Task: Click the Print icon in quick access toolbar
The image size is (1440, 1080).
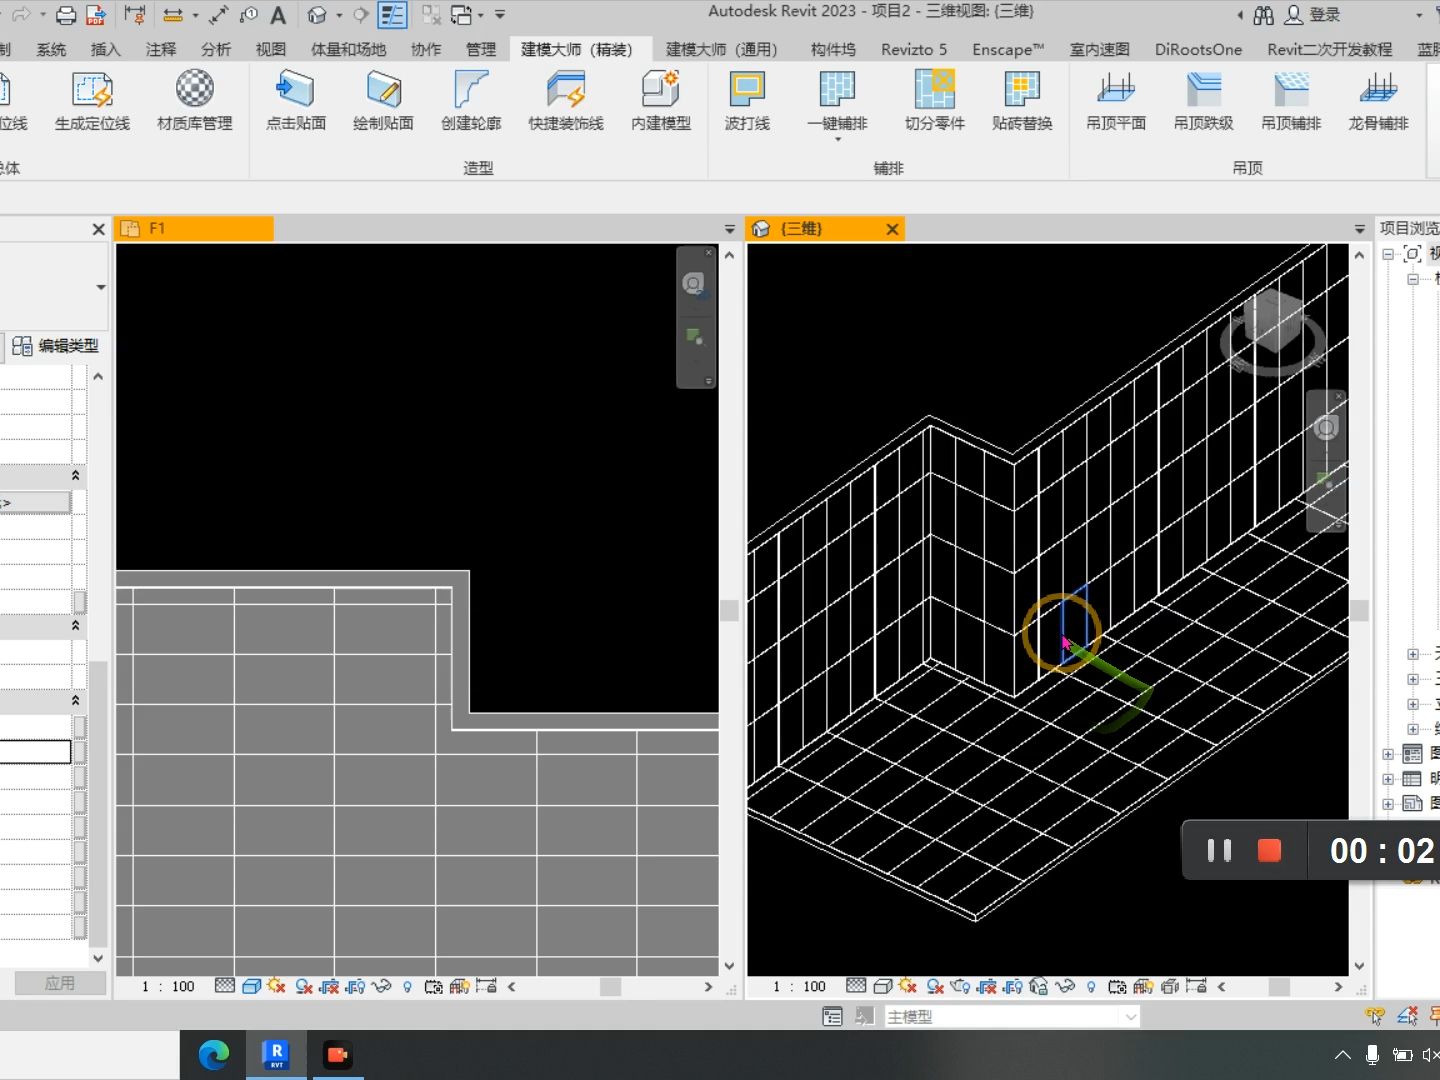Action: (66, 15)
